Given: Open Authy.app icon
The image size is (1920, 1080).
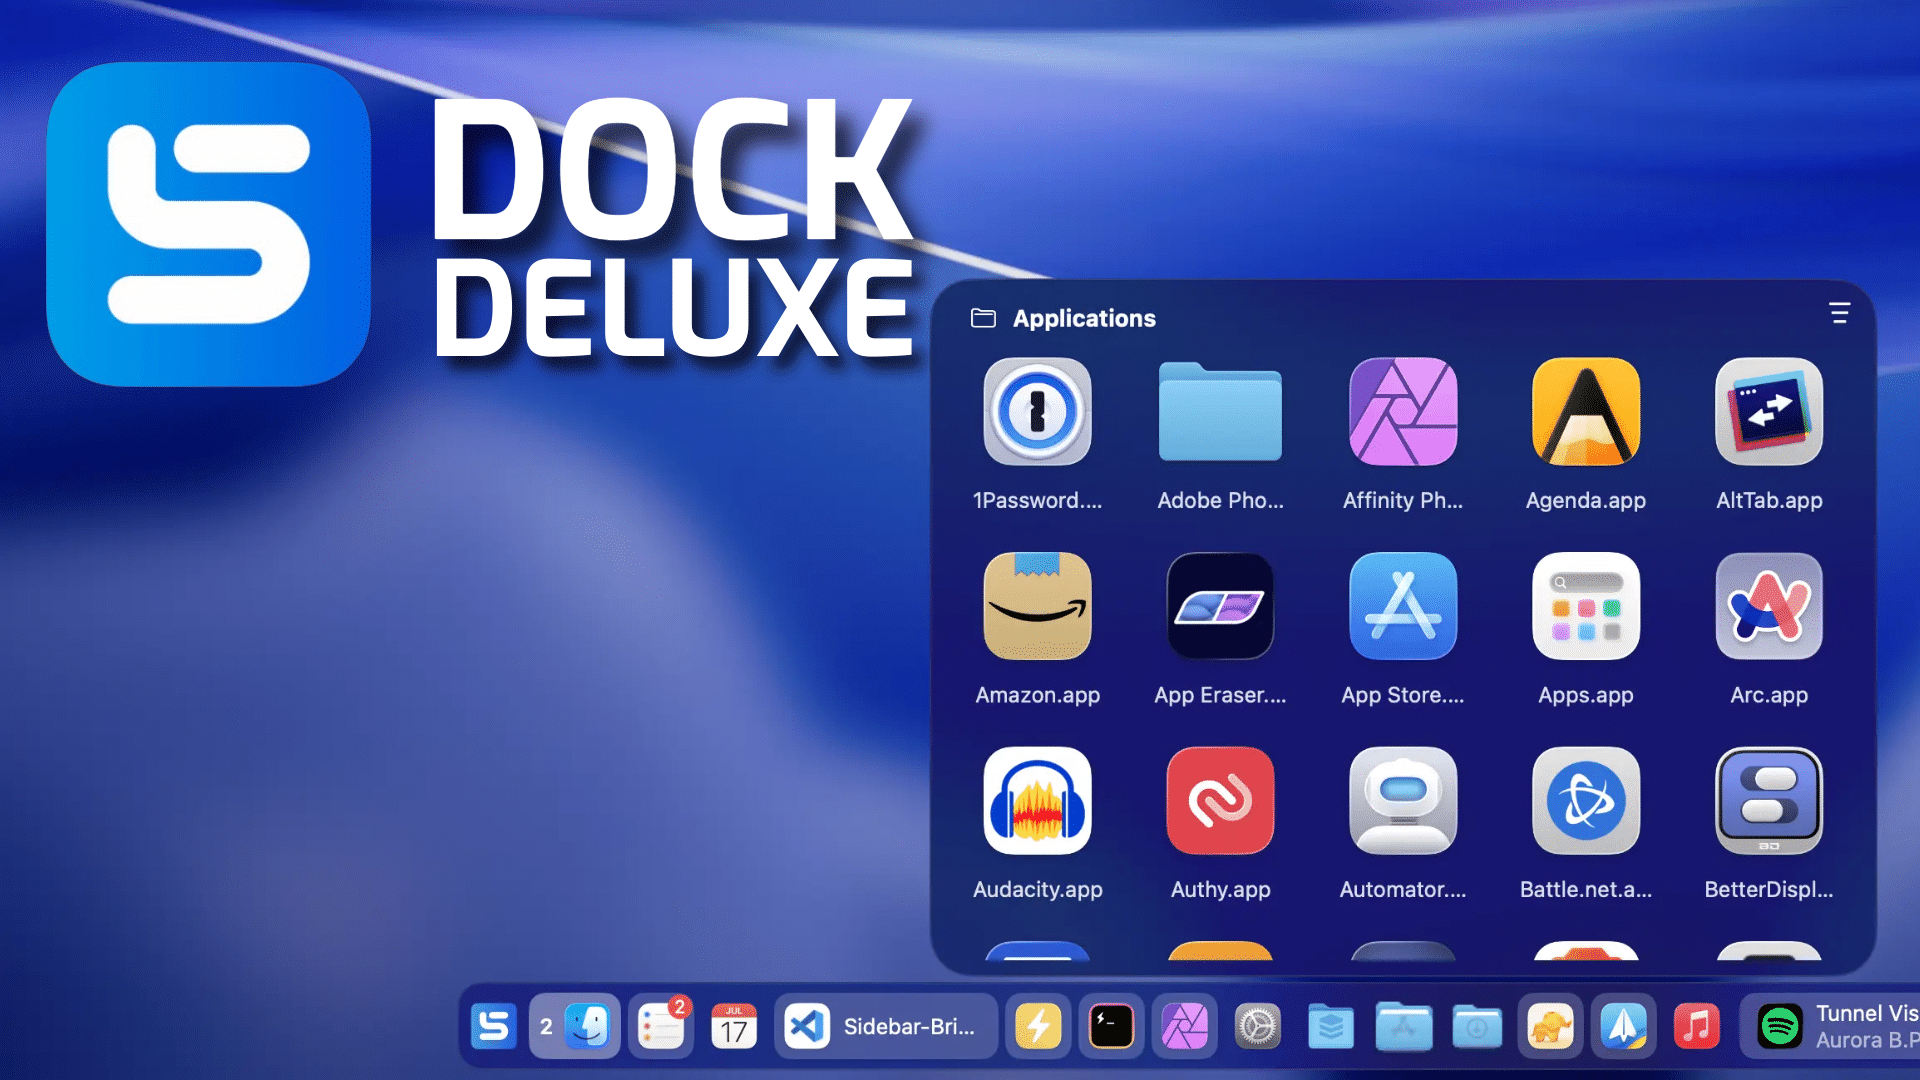Looking at the screenshot, I should coord(1220,801).
